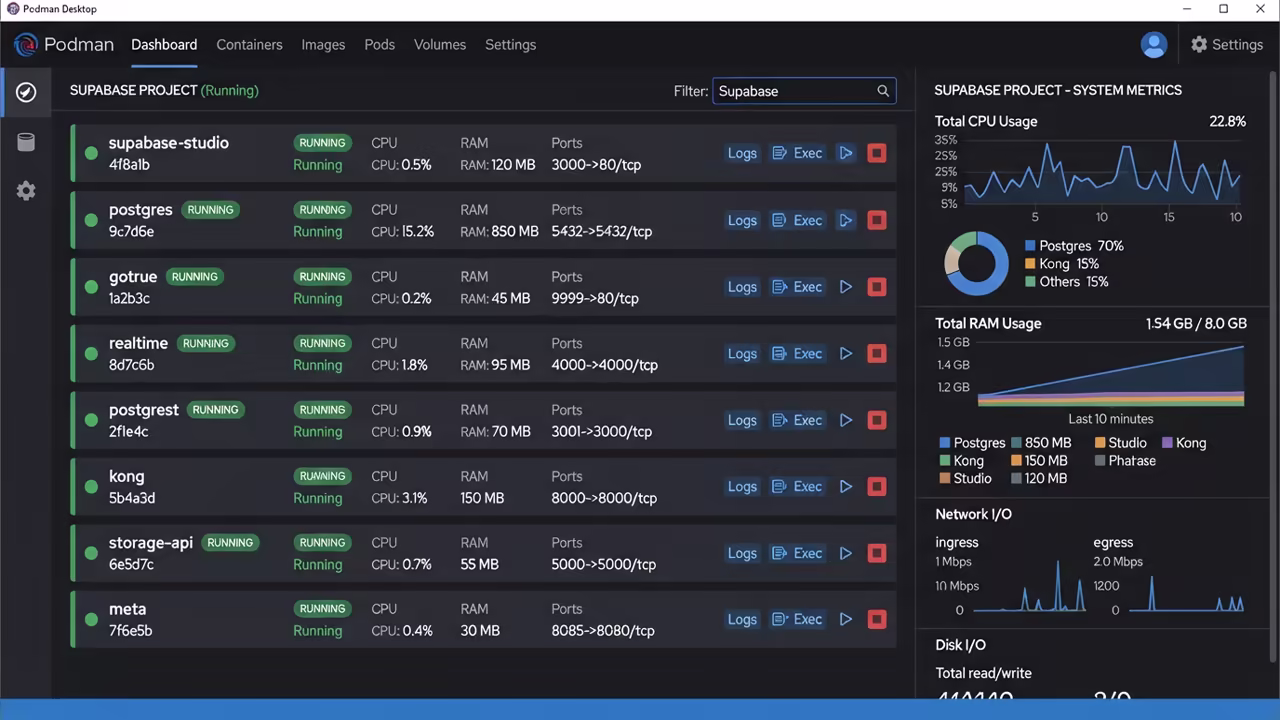Stop the realtime container
1280x720 pixels.
[x=877, y=353]
